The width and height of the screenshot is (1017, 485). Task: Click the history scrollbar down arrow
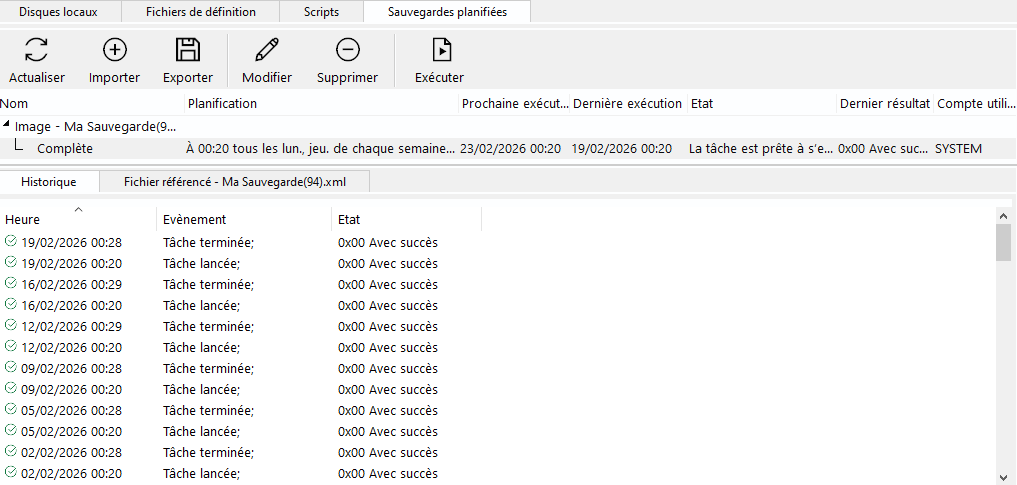click(x=1003, y=477)
